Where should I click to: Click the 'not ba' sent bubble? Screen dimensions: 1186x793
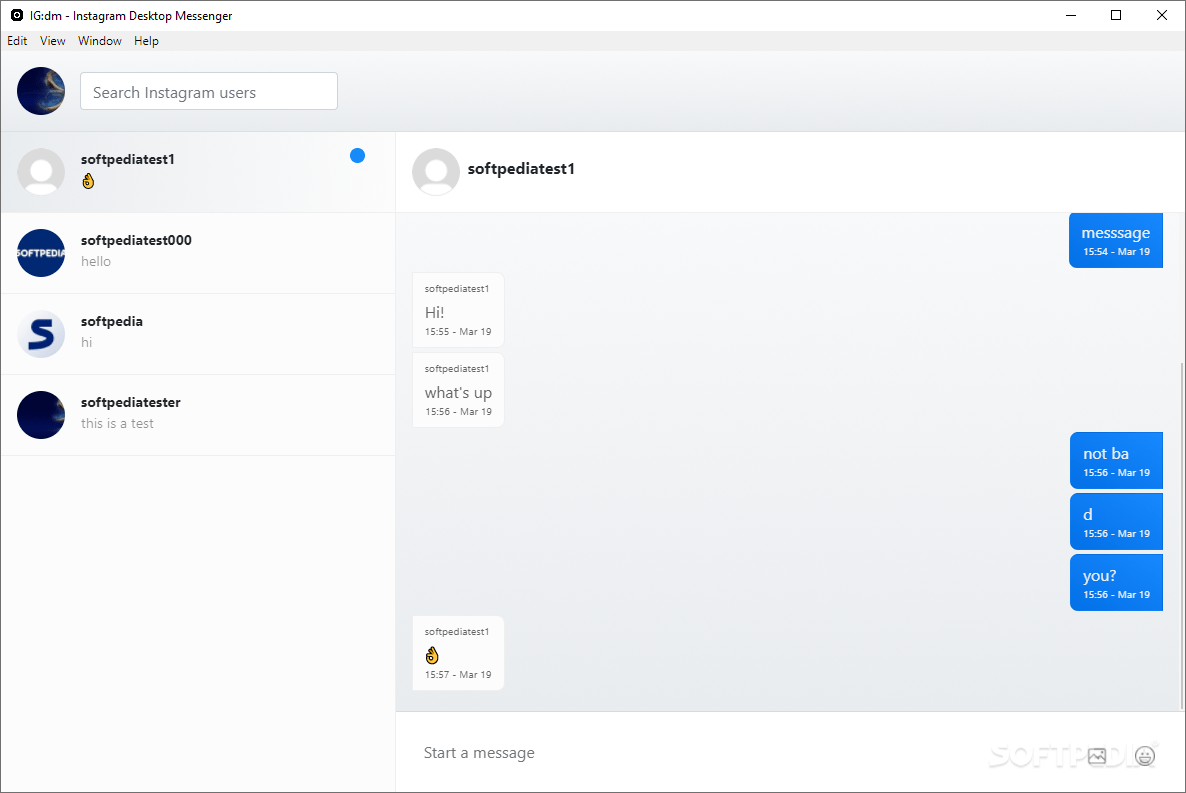[x=1116, y=461]
